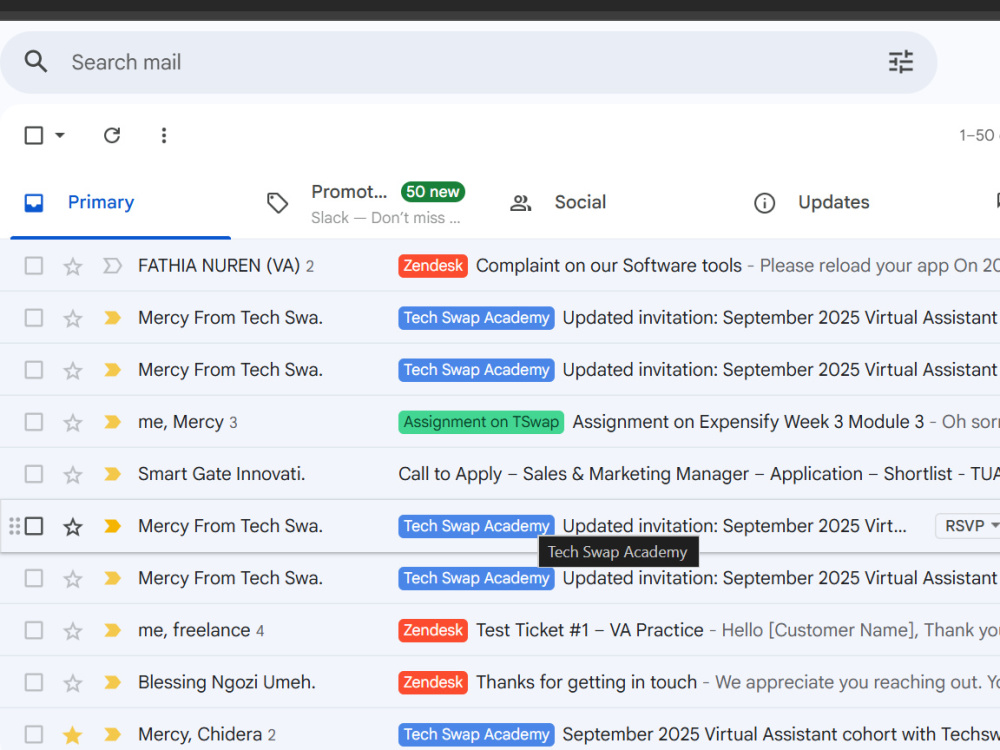The width and height of the screenshot is (1000, 750).
Task: Toggle importance marker on the RSVP email row
Action: 112,526
